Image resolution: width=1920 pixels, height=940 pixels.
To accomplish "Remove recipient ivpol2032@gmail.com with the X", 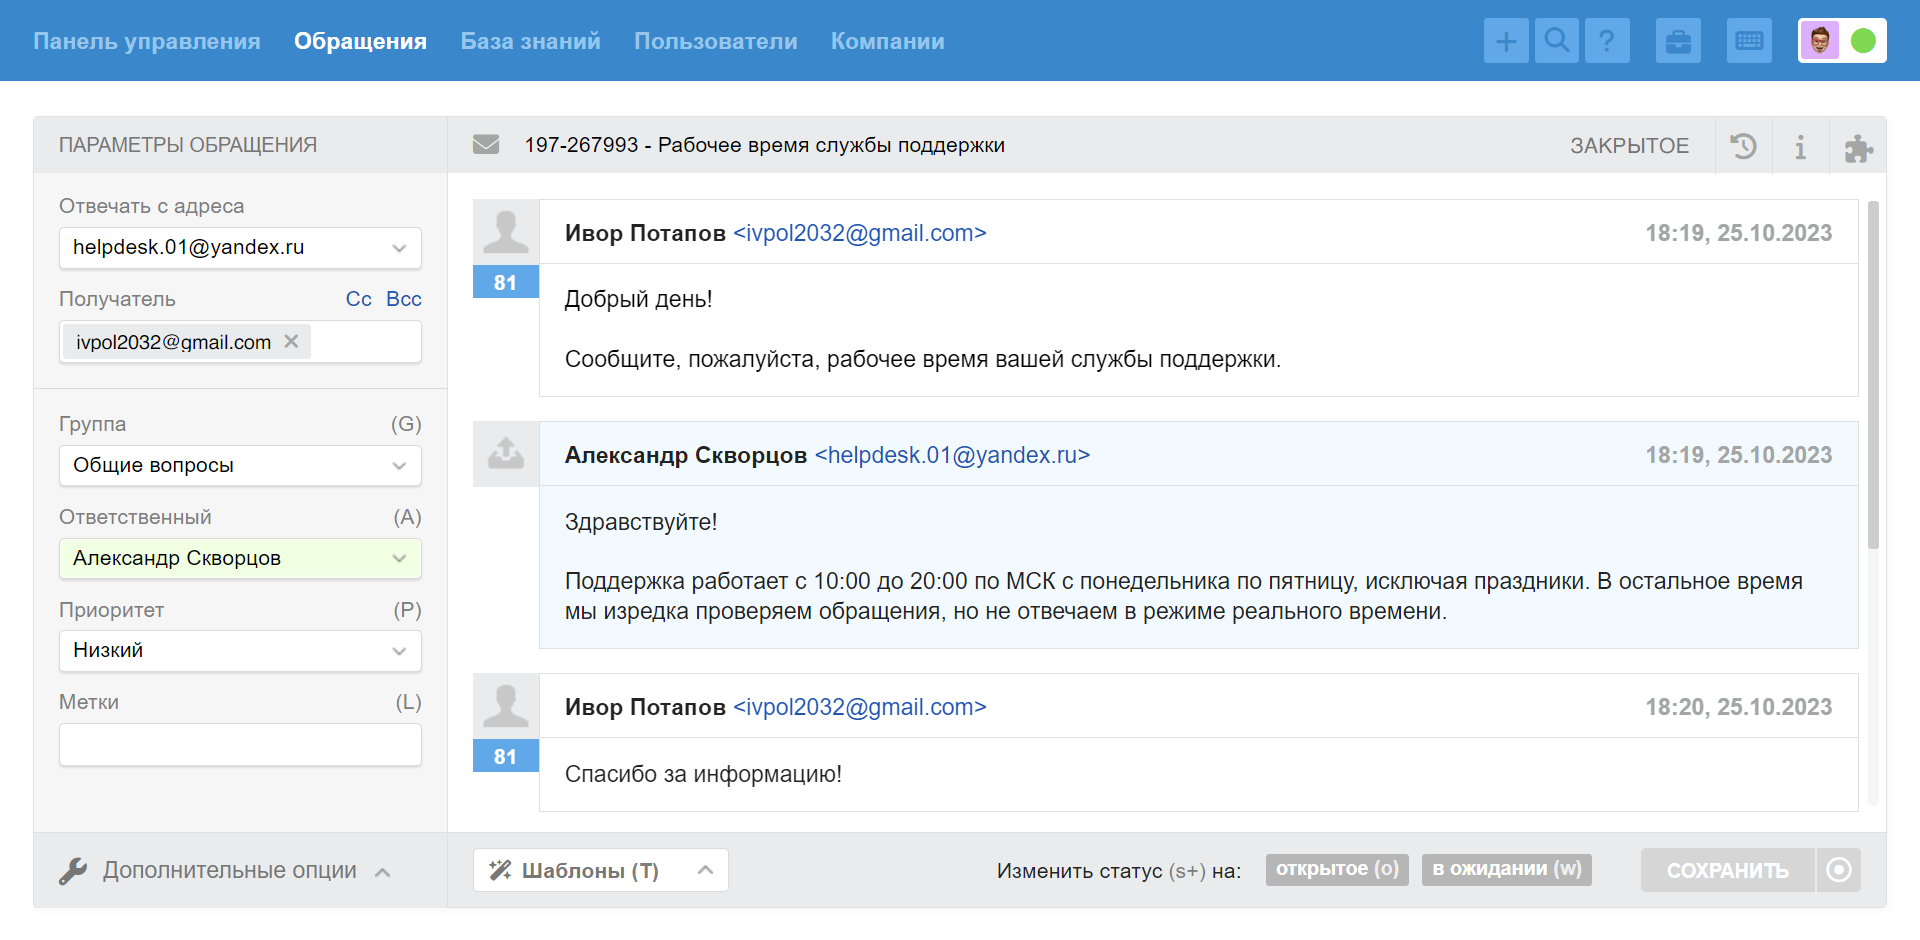I will pyautogui.click(x=291, y=341).
